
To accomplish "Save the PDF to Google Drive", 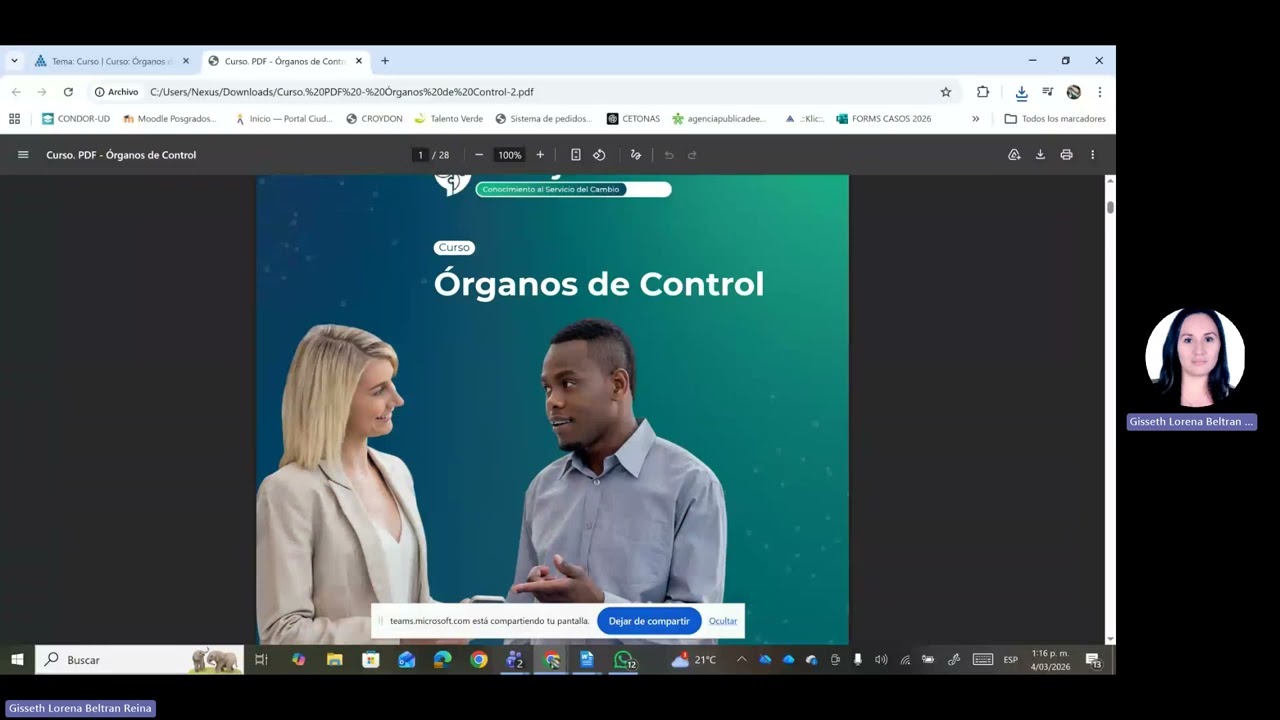I will coord(1014,155).
